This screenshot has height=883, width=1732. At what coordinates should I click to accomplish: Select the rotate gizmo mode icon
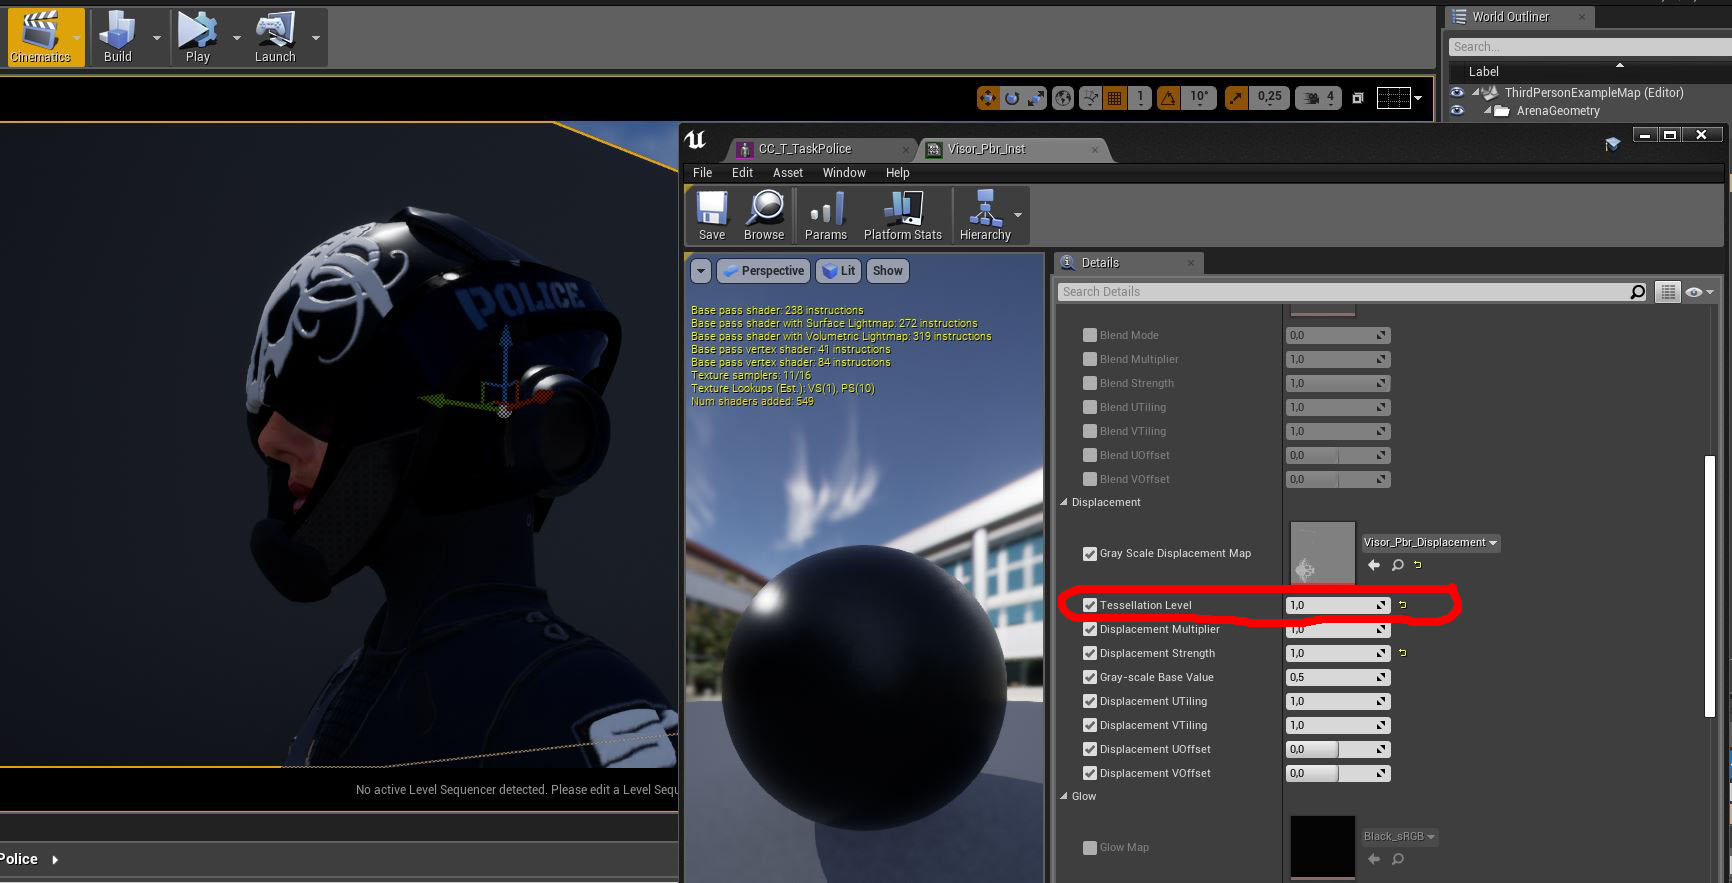click(1012, 98)
